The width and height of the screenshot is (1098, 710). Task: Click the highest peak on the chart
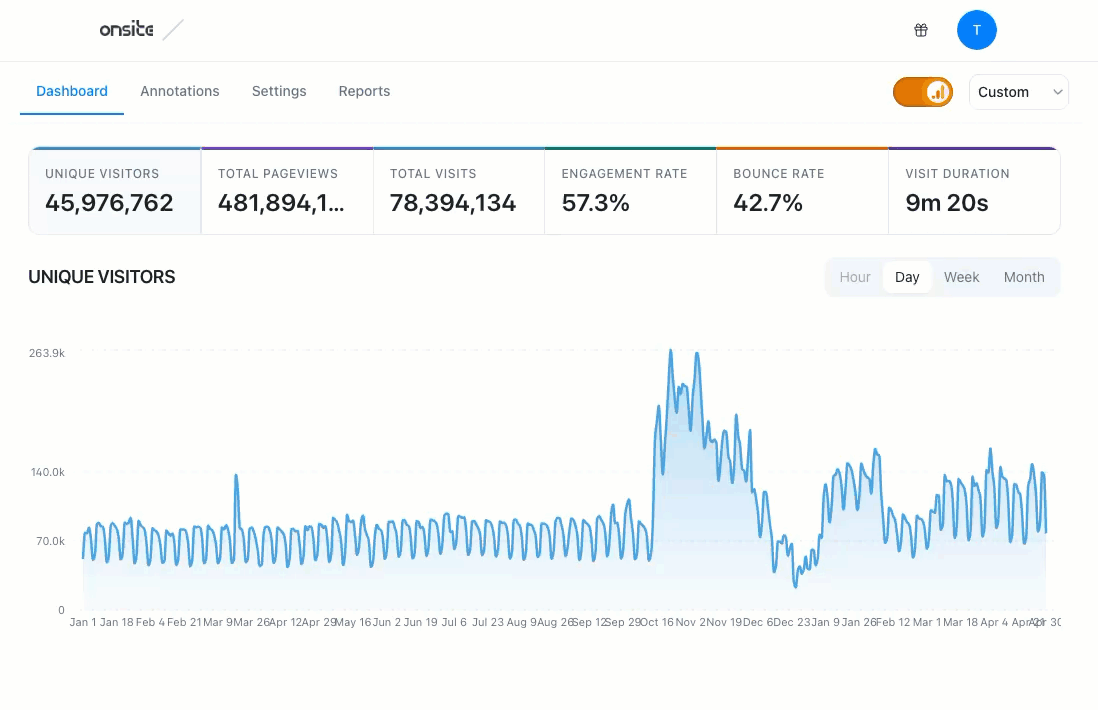(x=670, y=352)
